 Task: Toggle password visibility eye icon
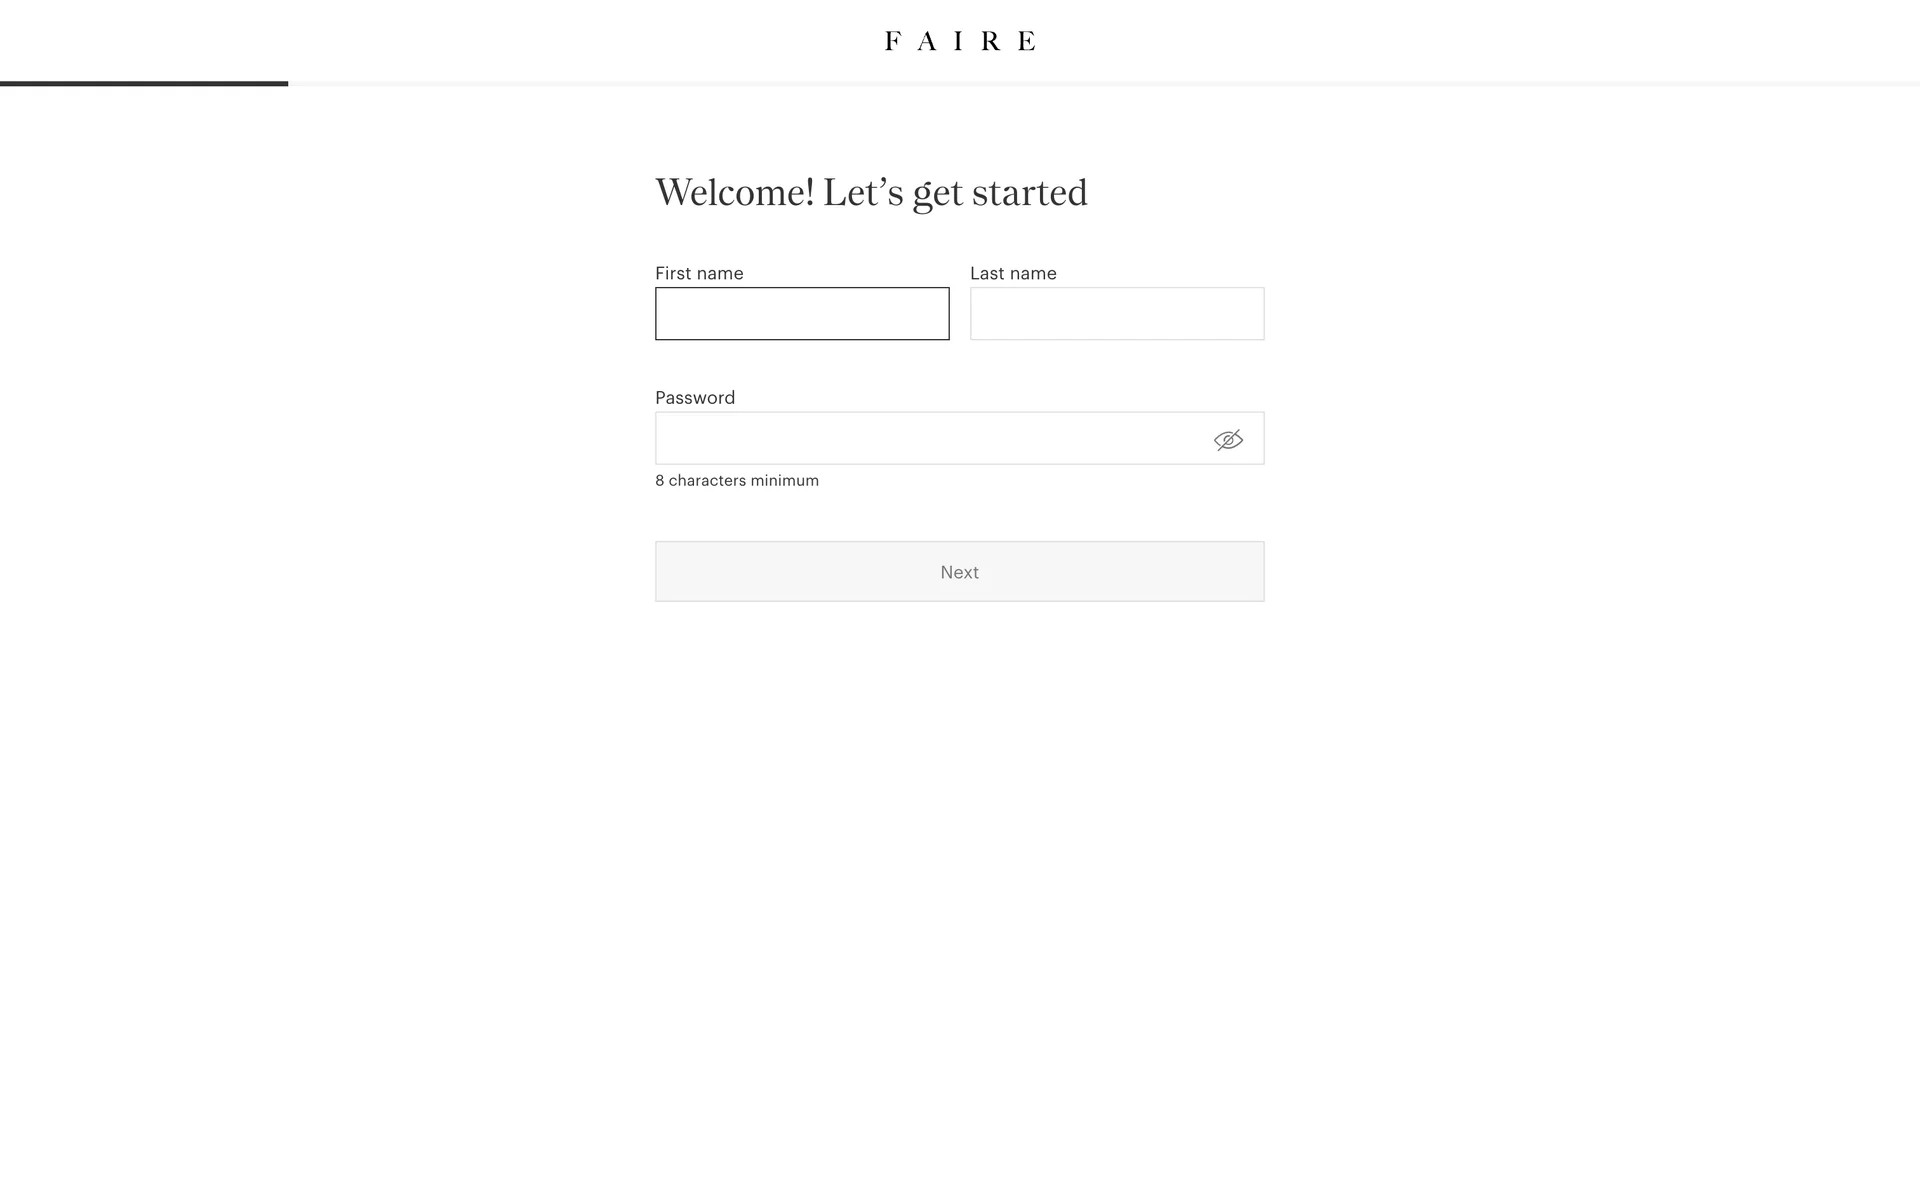pos(1228,440)
